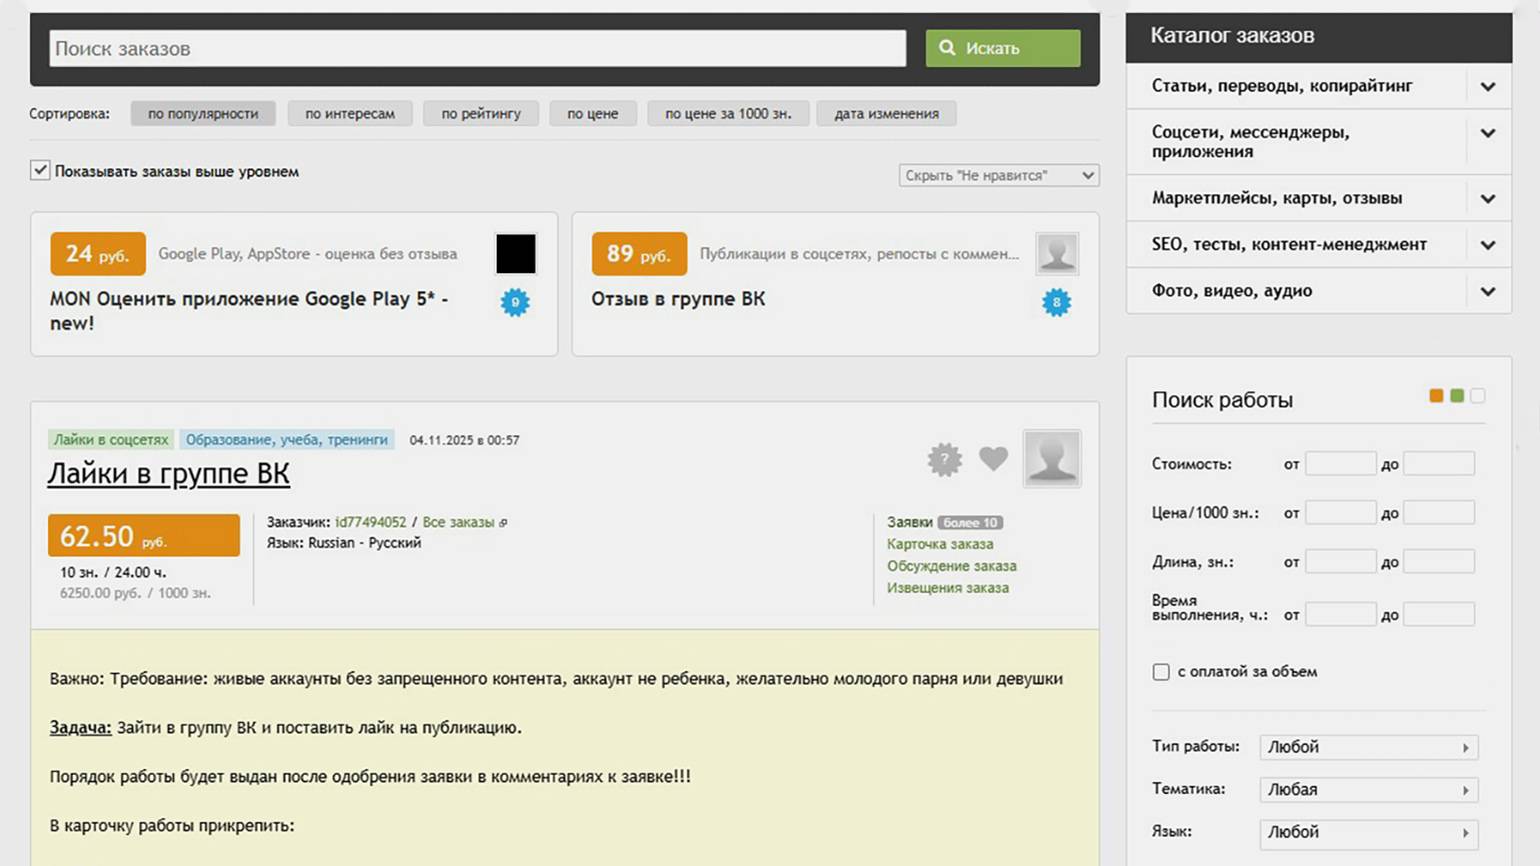Viewport: 1540px width, 866px height.
Task: Open the Скрыть "Не нравится" dropdown
Action: coord(998,175)
